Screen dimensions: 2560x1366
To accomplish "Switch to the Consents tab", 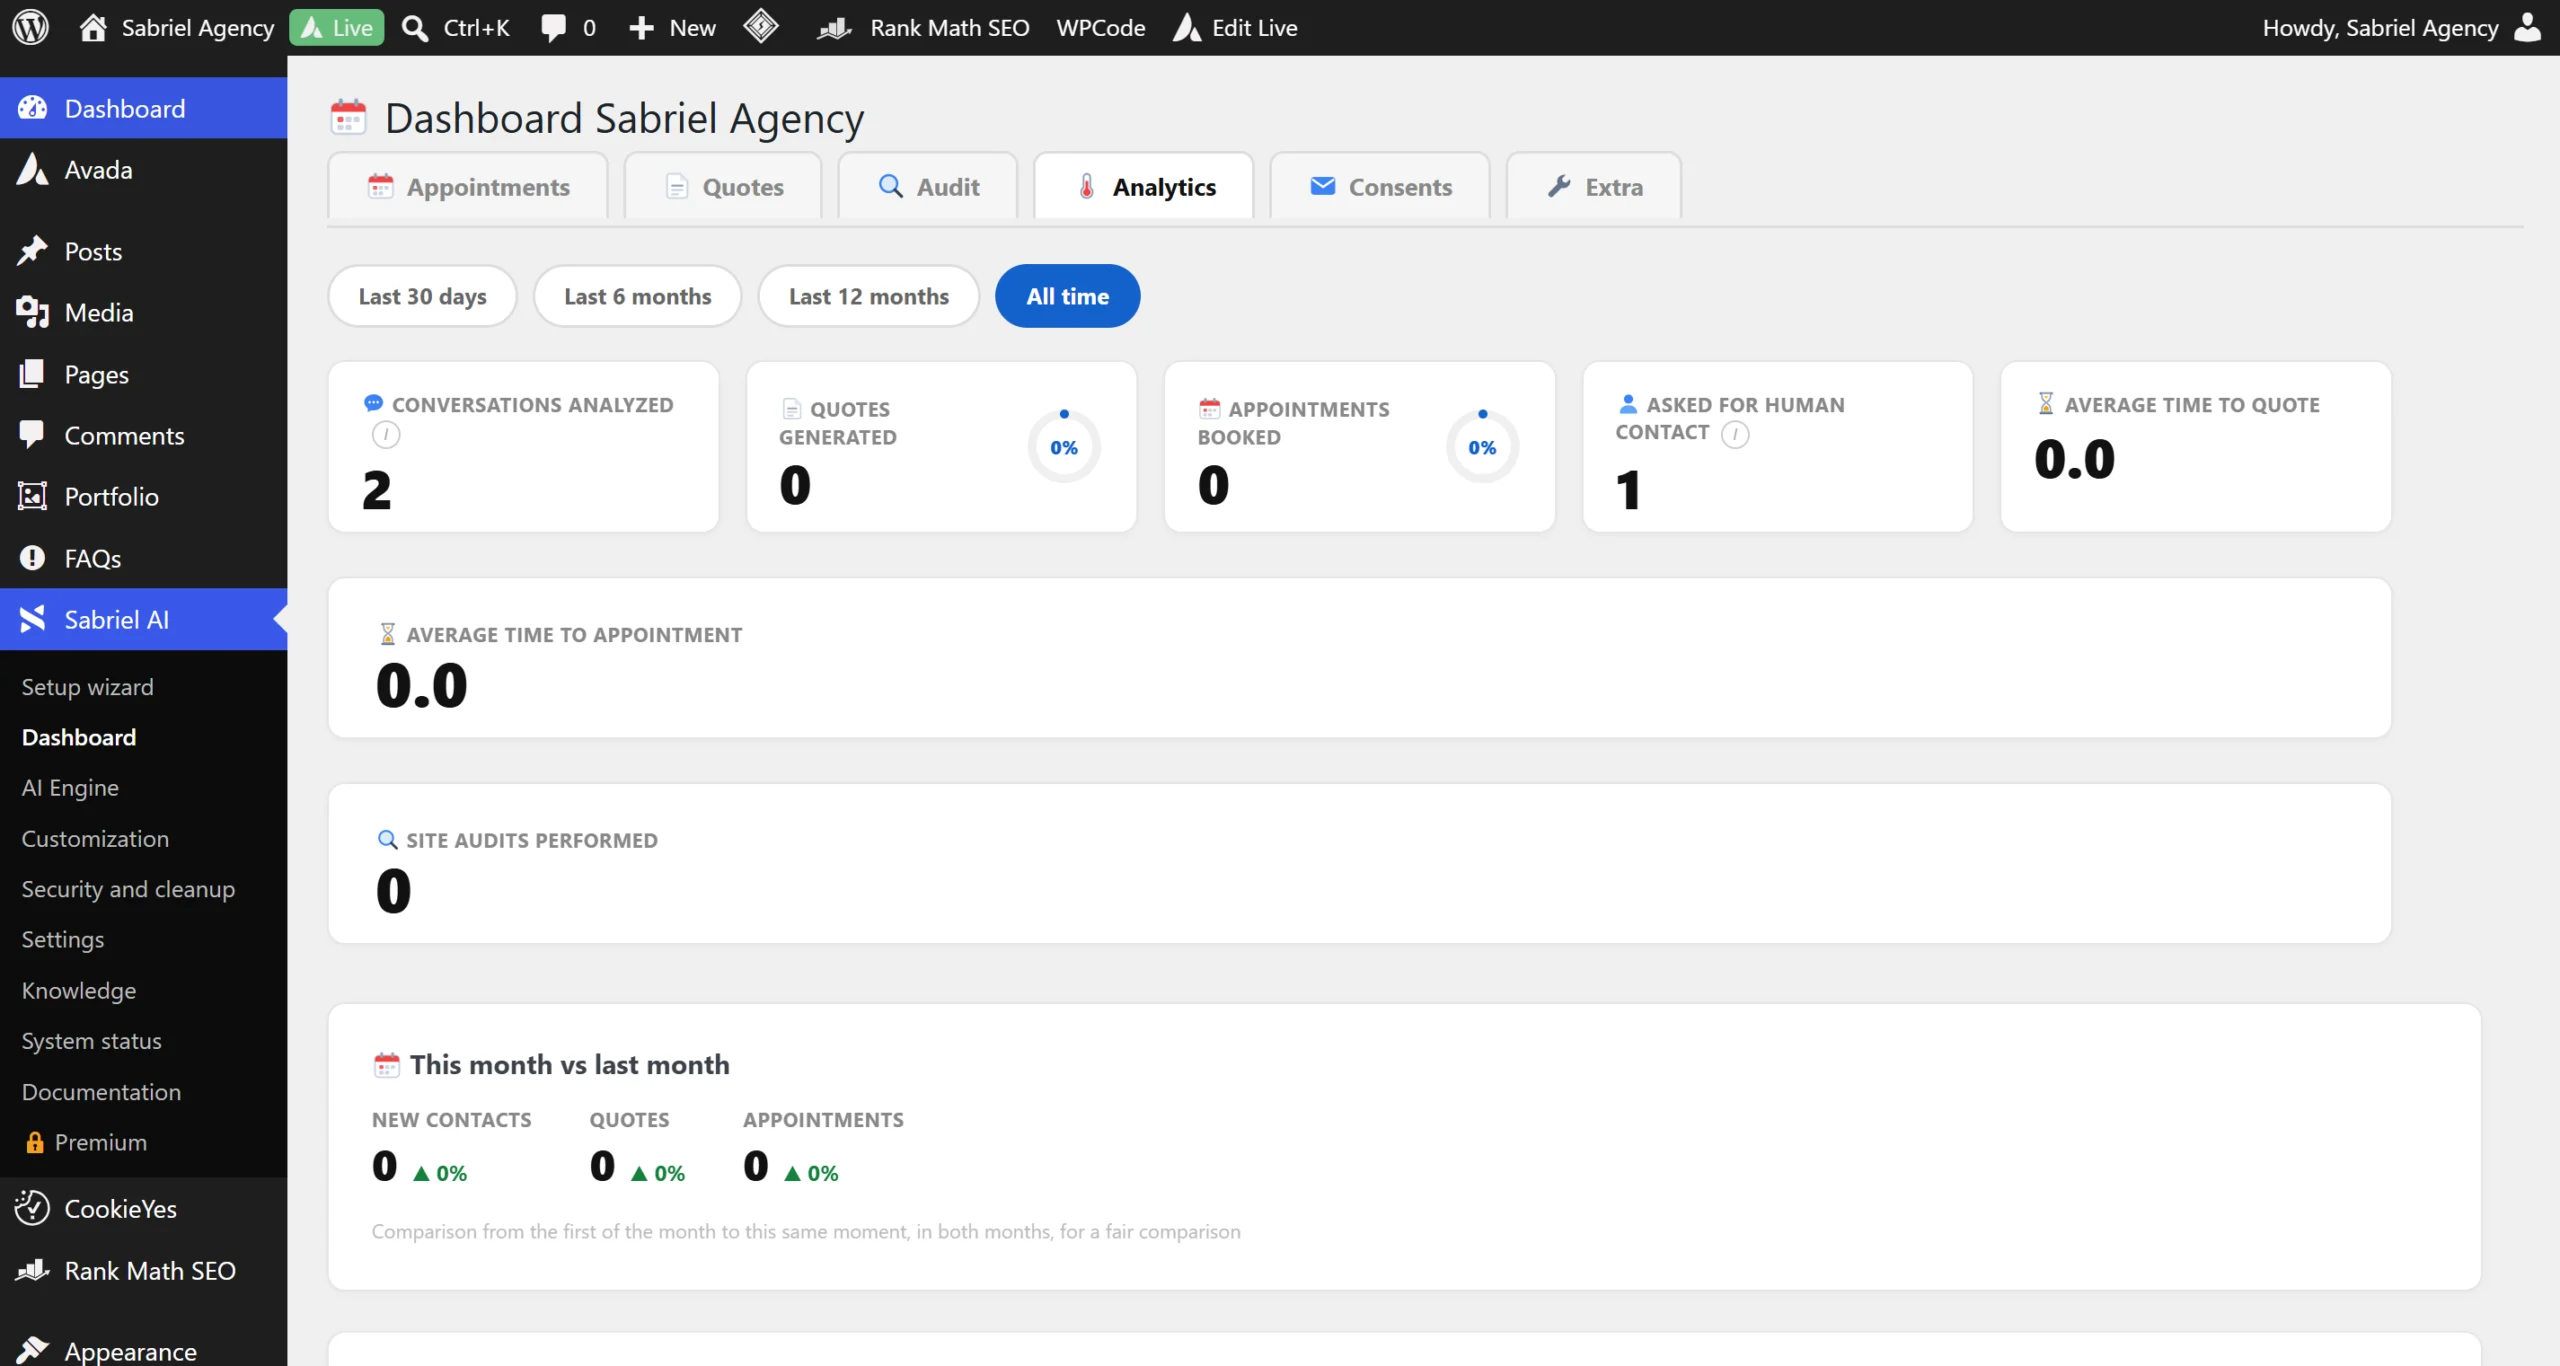I will 1380,186.
